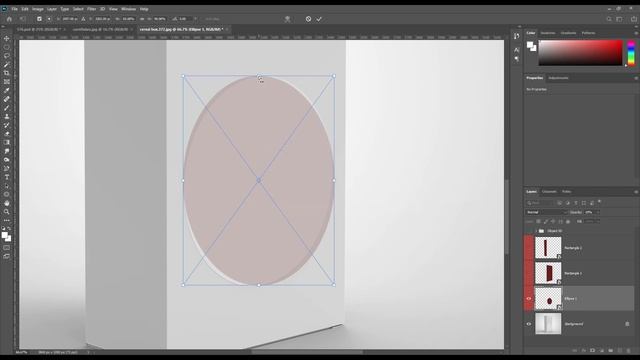Select the Frame tool
This screenshot has width=640, height=360.
click(x=7, y=82)
